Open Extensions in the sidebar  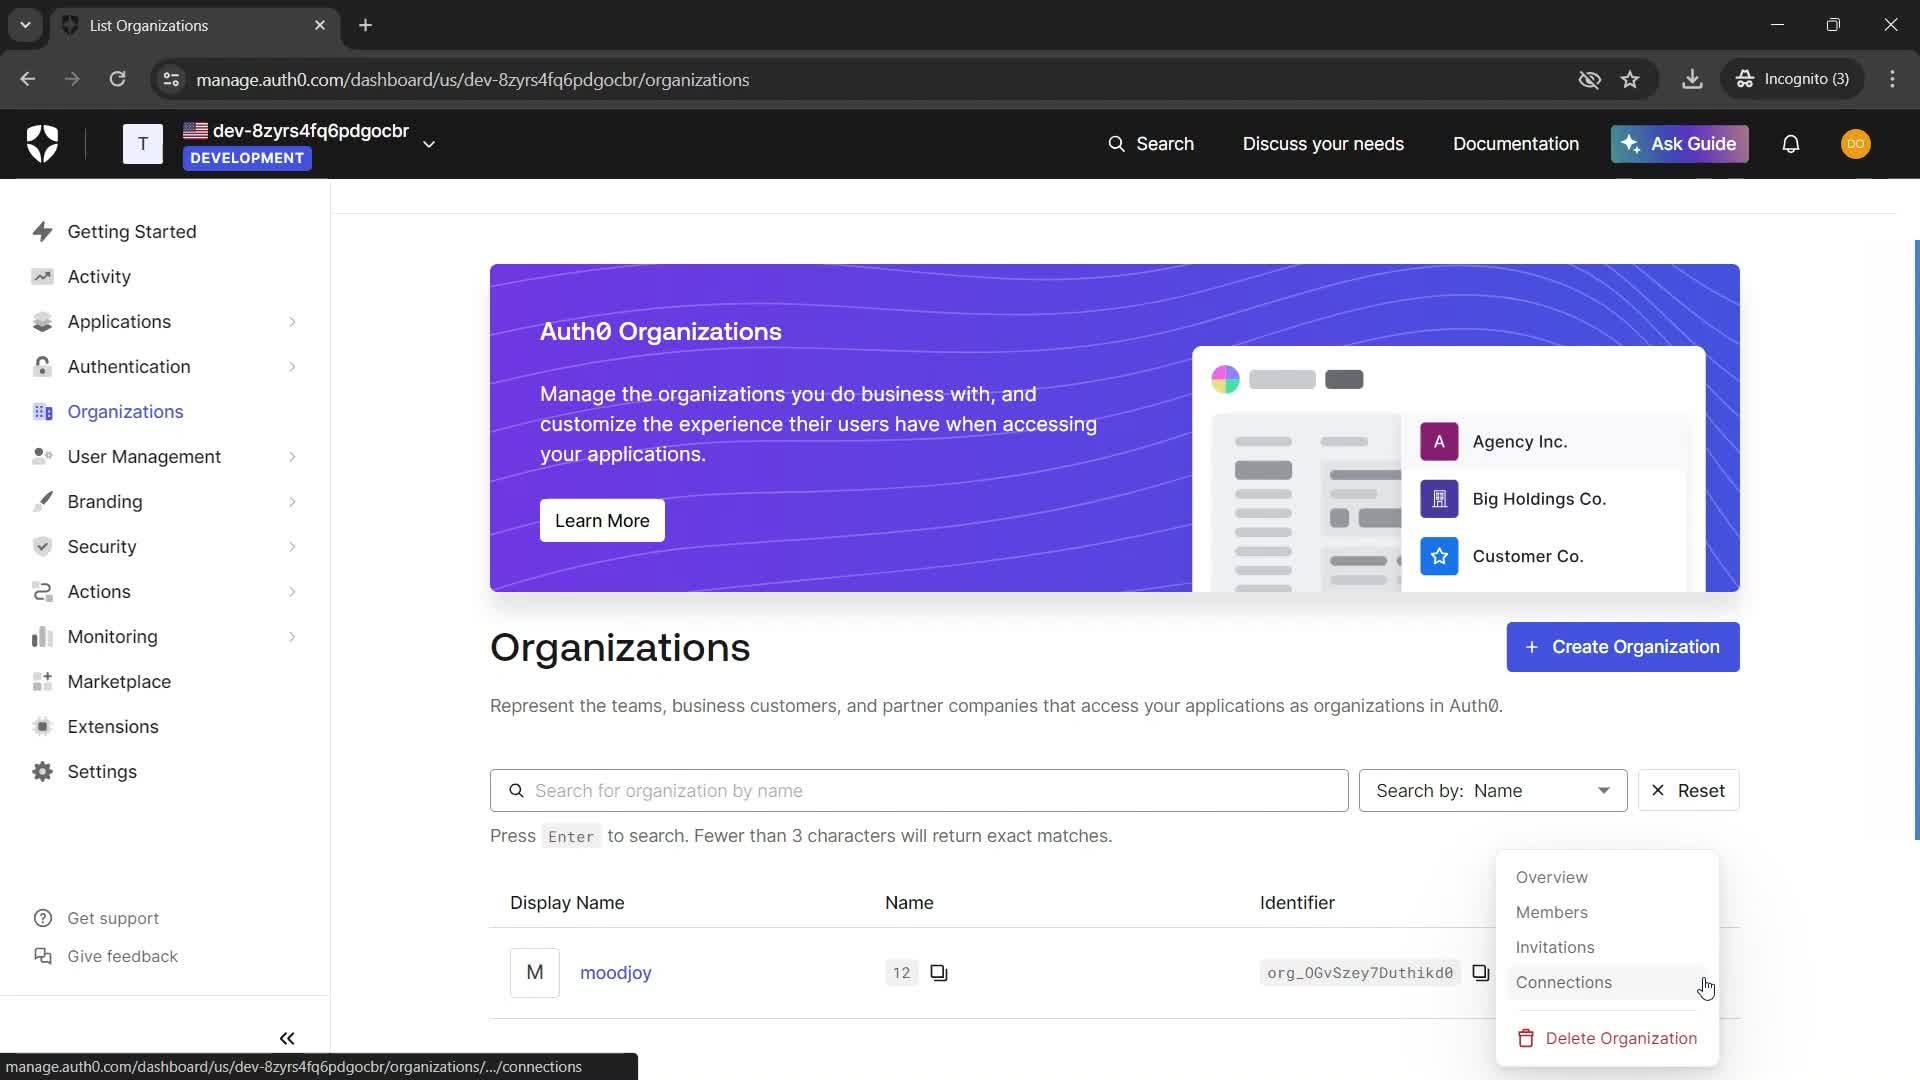pos(113,727)
